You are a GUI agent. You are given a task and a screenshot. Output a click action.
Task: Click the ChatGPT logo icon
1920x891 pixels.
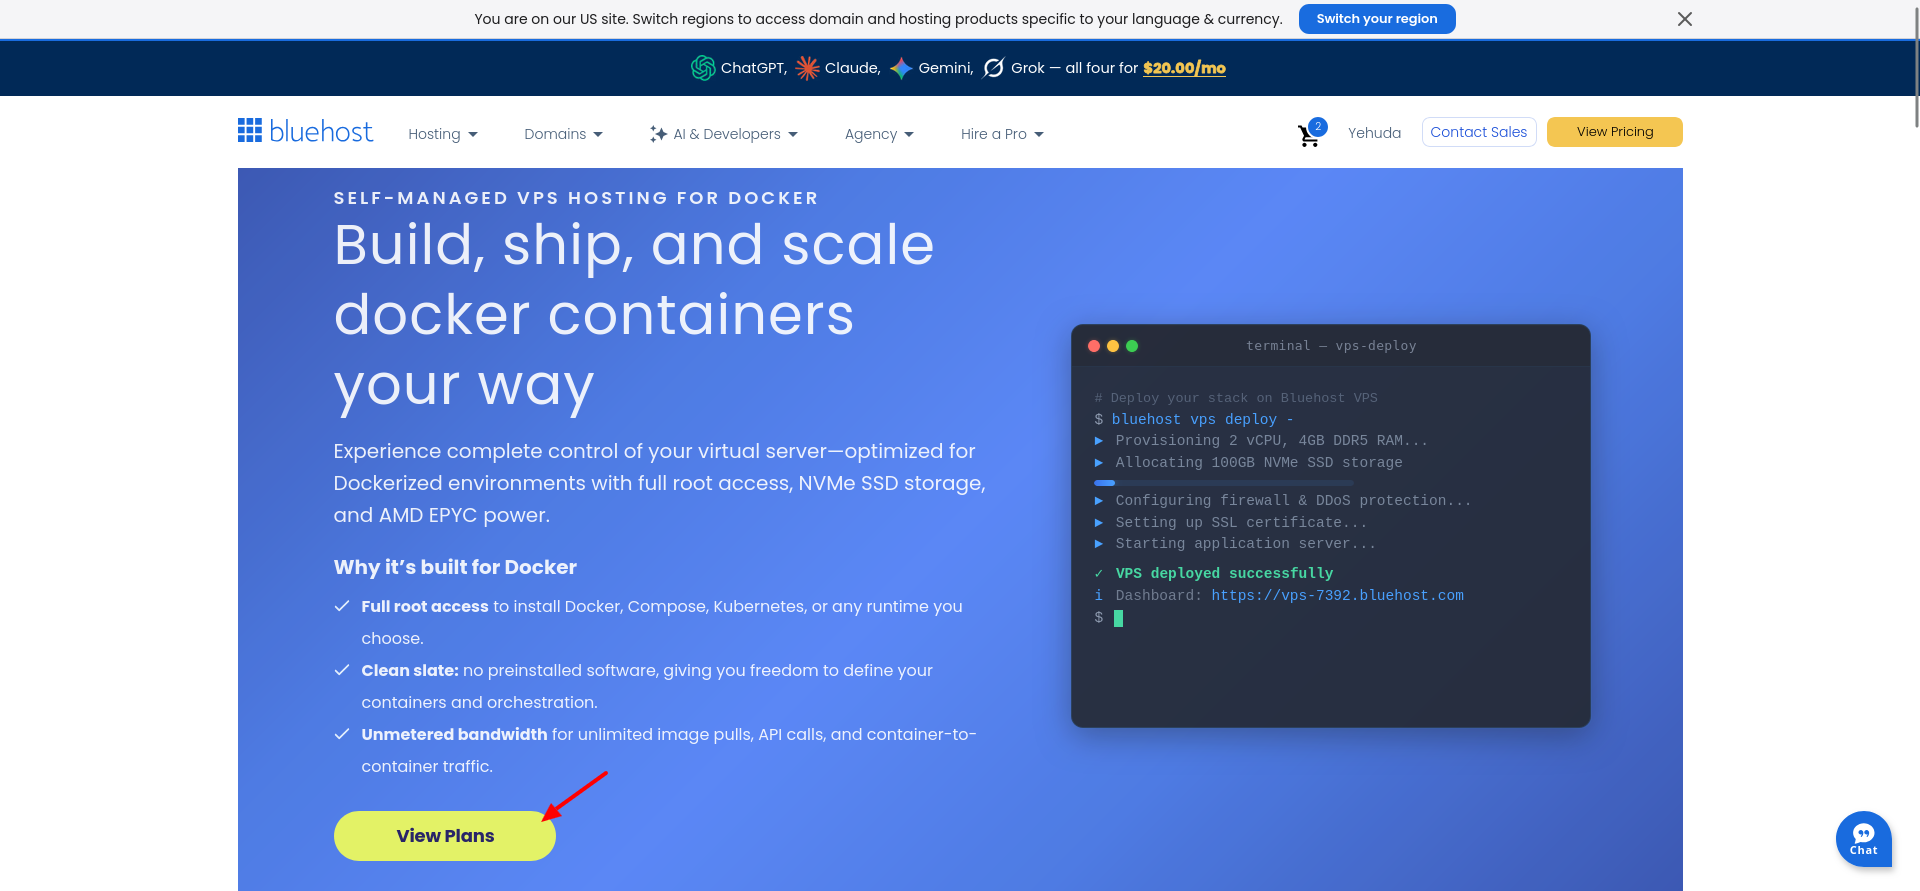[x=703, y=68]
